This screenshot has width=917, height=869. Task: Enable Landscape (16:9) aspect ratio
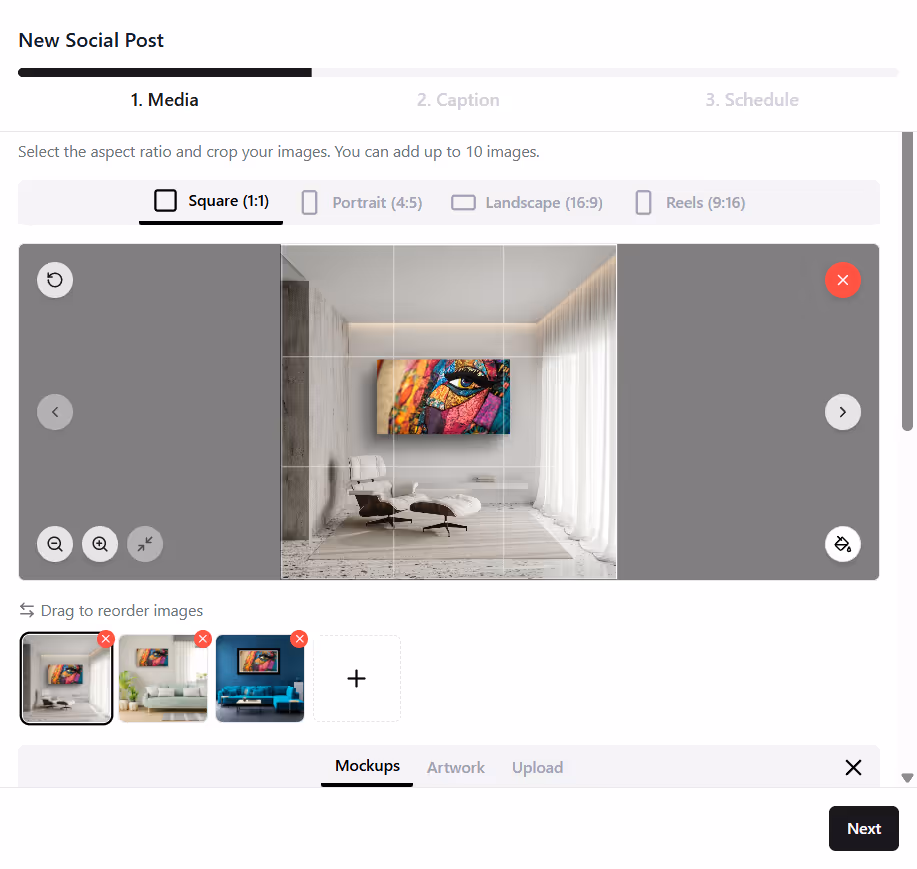pos(526,202)
